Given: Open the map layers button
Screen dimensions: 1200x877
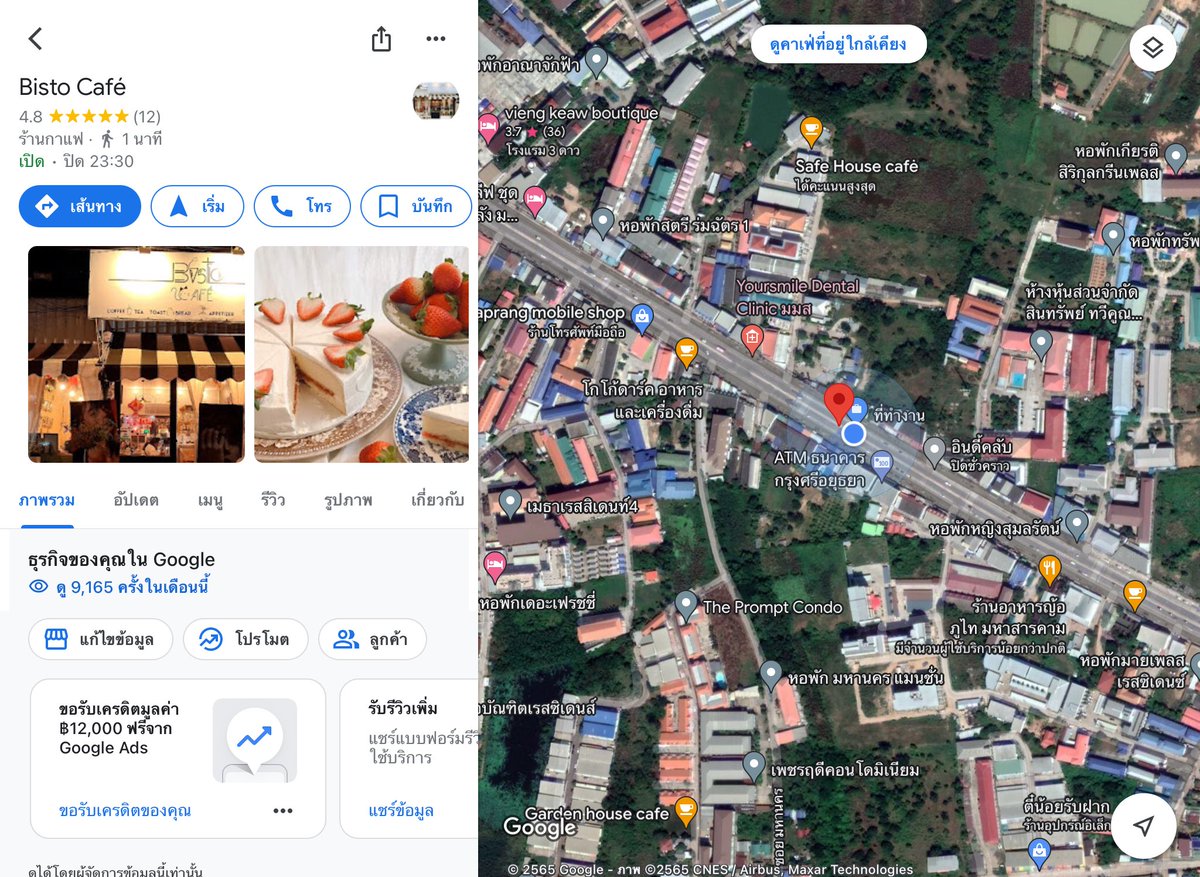Looking at the screenshot, I should tap(1153, 47).
